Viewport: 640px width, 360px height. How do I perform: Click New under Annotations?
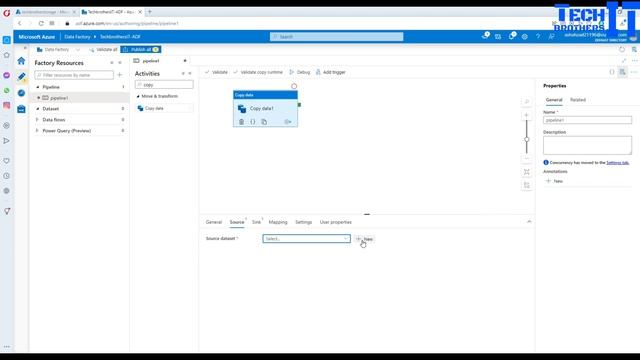pos(554,181)
